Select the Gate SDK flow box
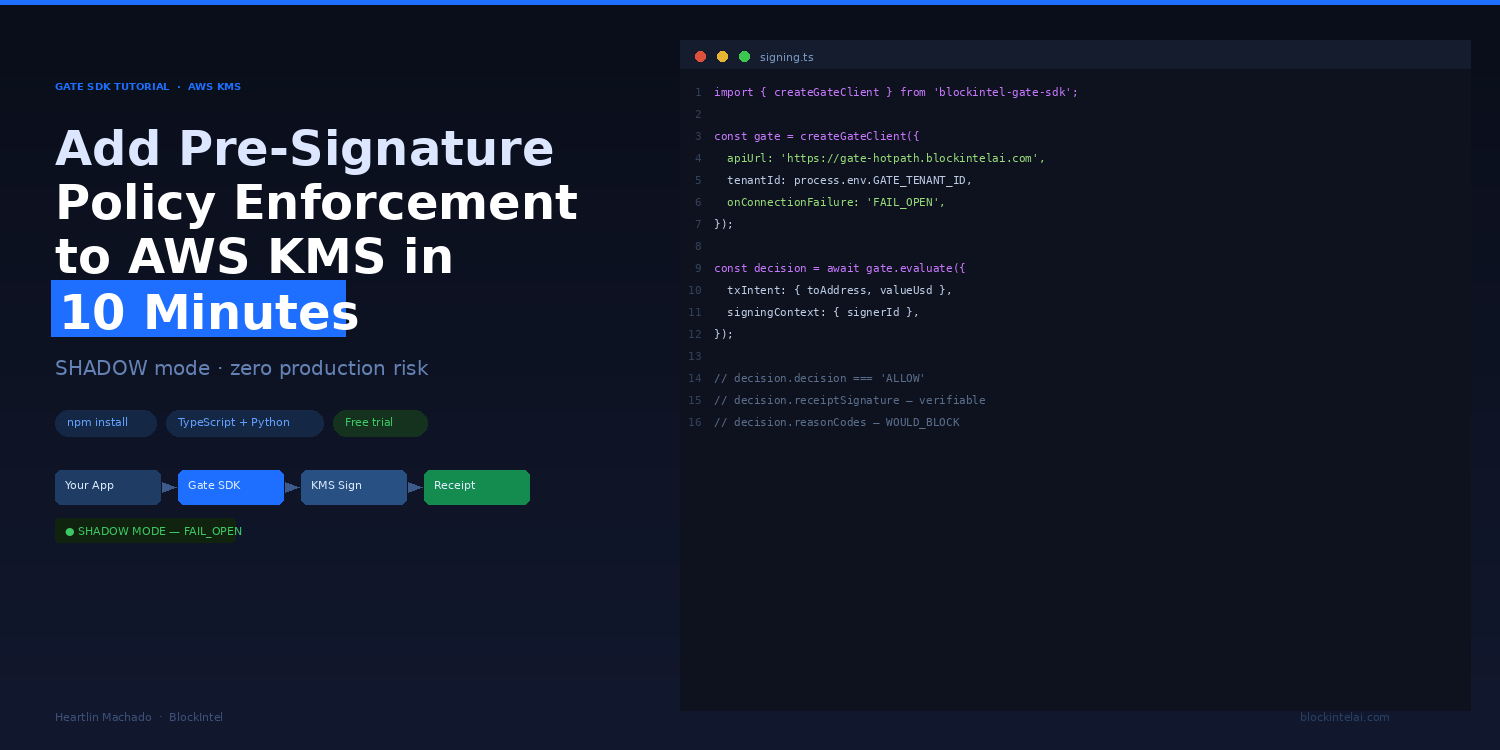 [x=231, y=487]
